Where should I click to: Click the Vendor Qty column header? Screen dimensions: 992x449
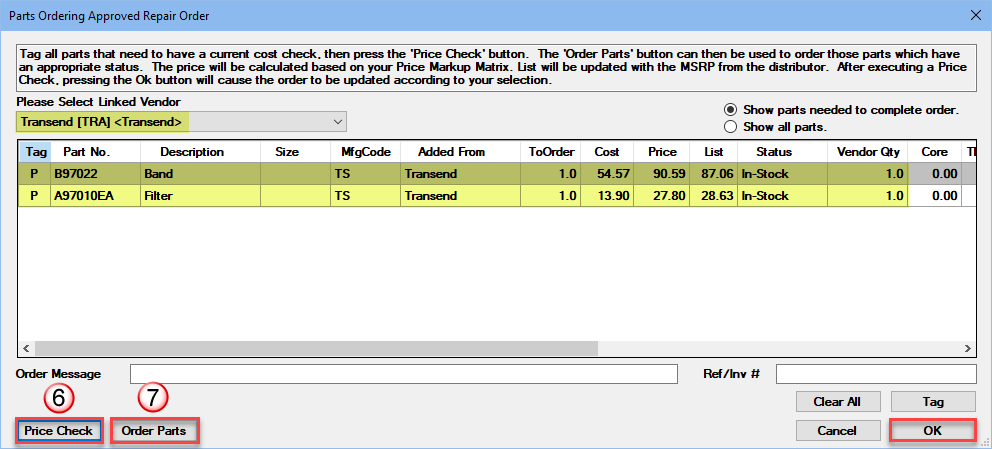[868, 152]
